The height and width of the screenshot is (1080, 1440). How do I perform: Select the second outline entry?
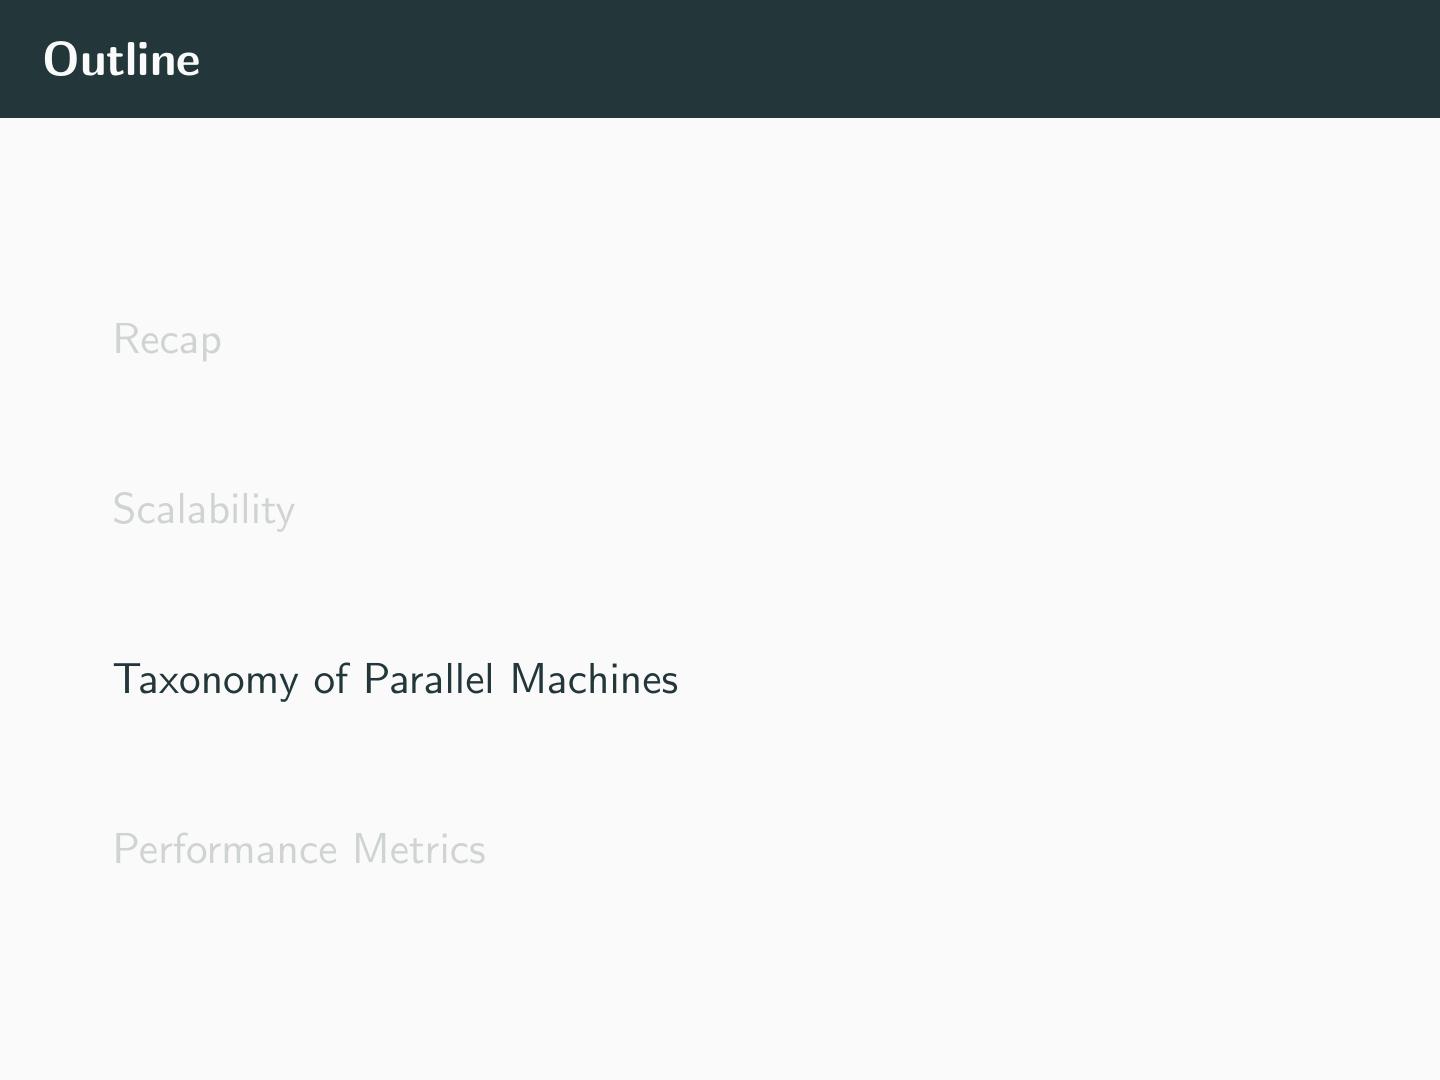[203, 510]
